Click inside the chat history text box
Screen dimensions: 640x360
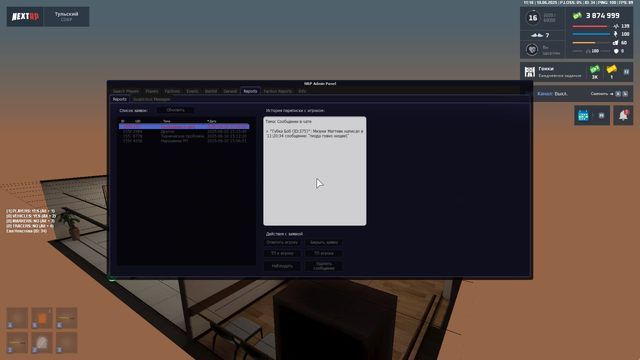(x=315, y=171)
